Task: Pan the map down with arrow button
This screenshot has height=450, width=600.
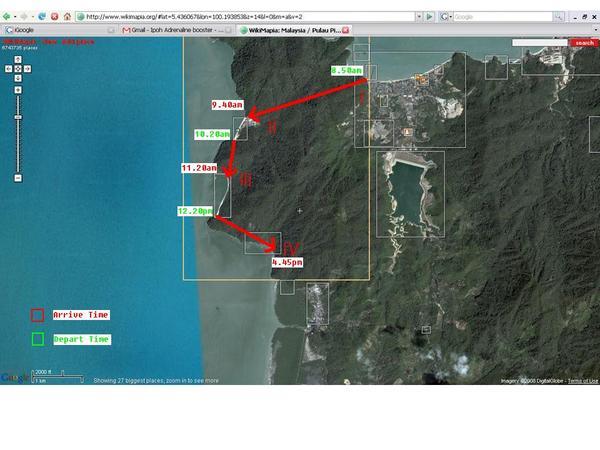Action: 18,78
